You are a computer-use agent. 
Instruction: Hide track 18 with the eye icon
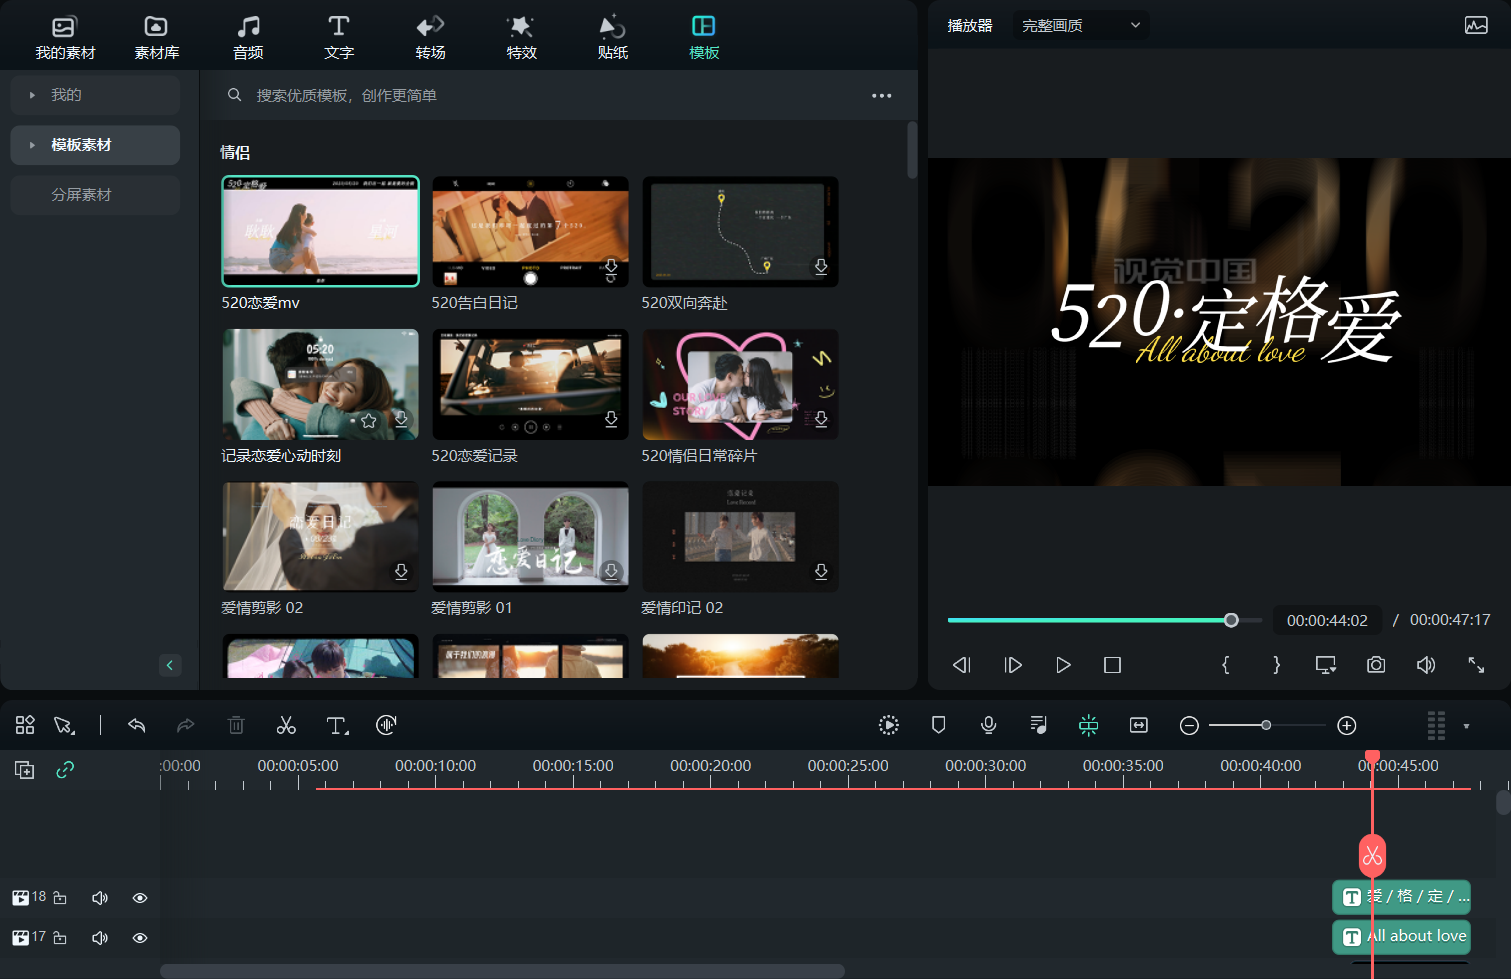[x=140, y=898]
